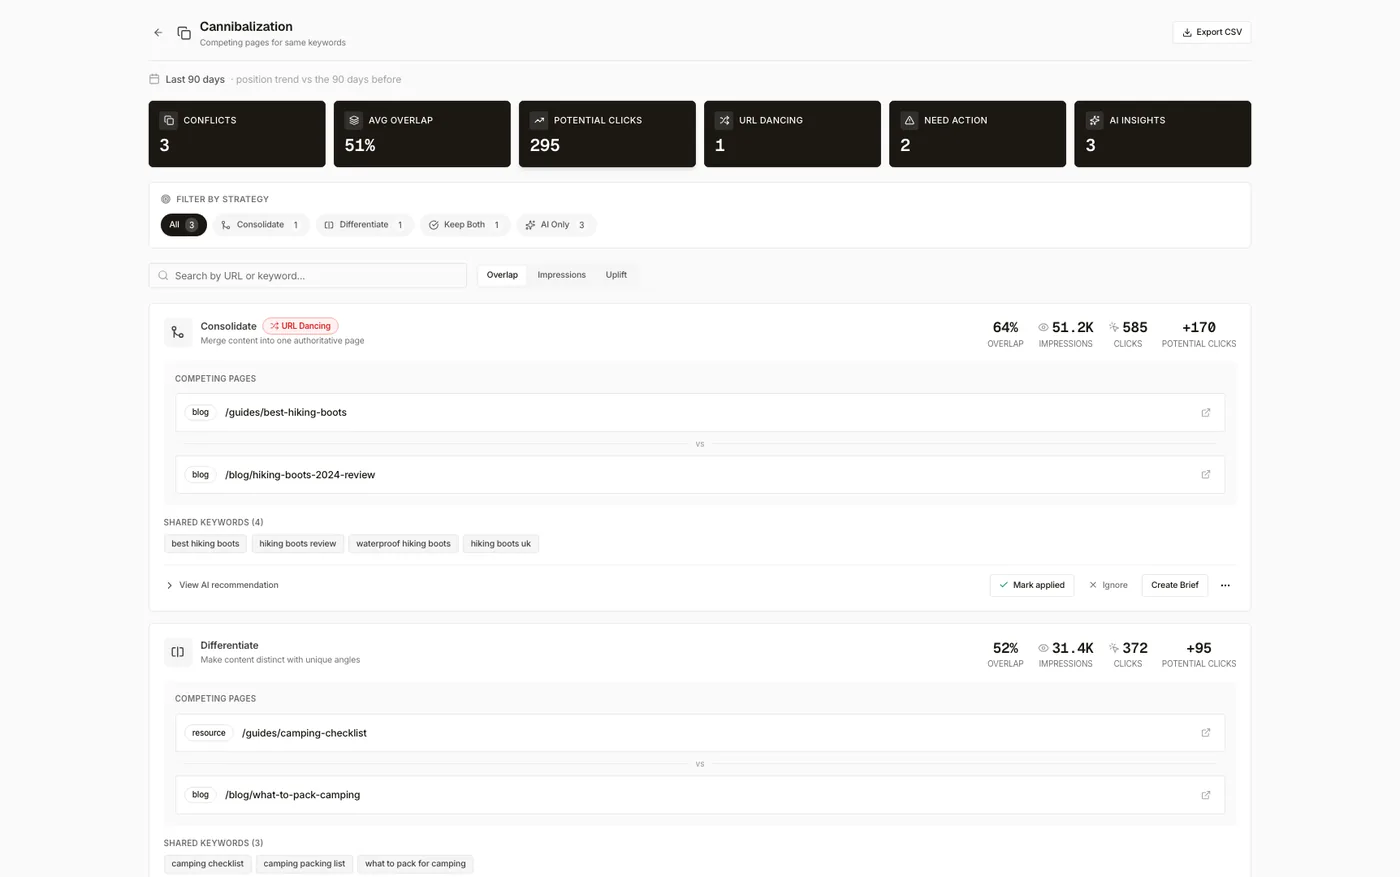Click the 64% overlap value

pos(1005,327)
